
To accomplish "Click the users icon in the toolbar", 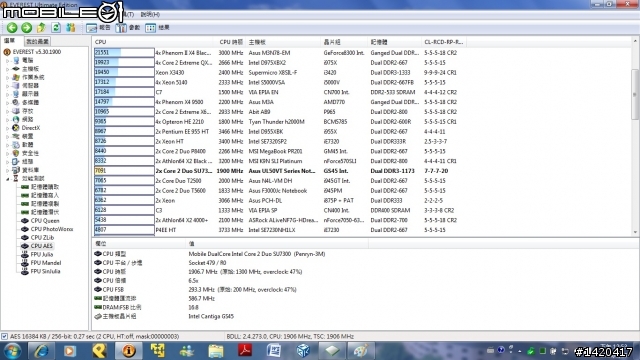I will [71, 27].
